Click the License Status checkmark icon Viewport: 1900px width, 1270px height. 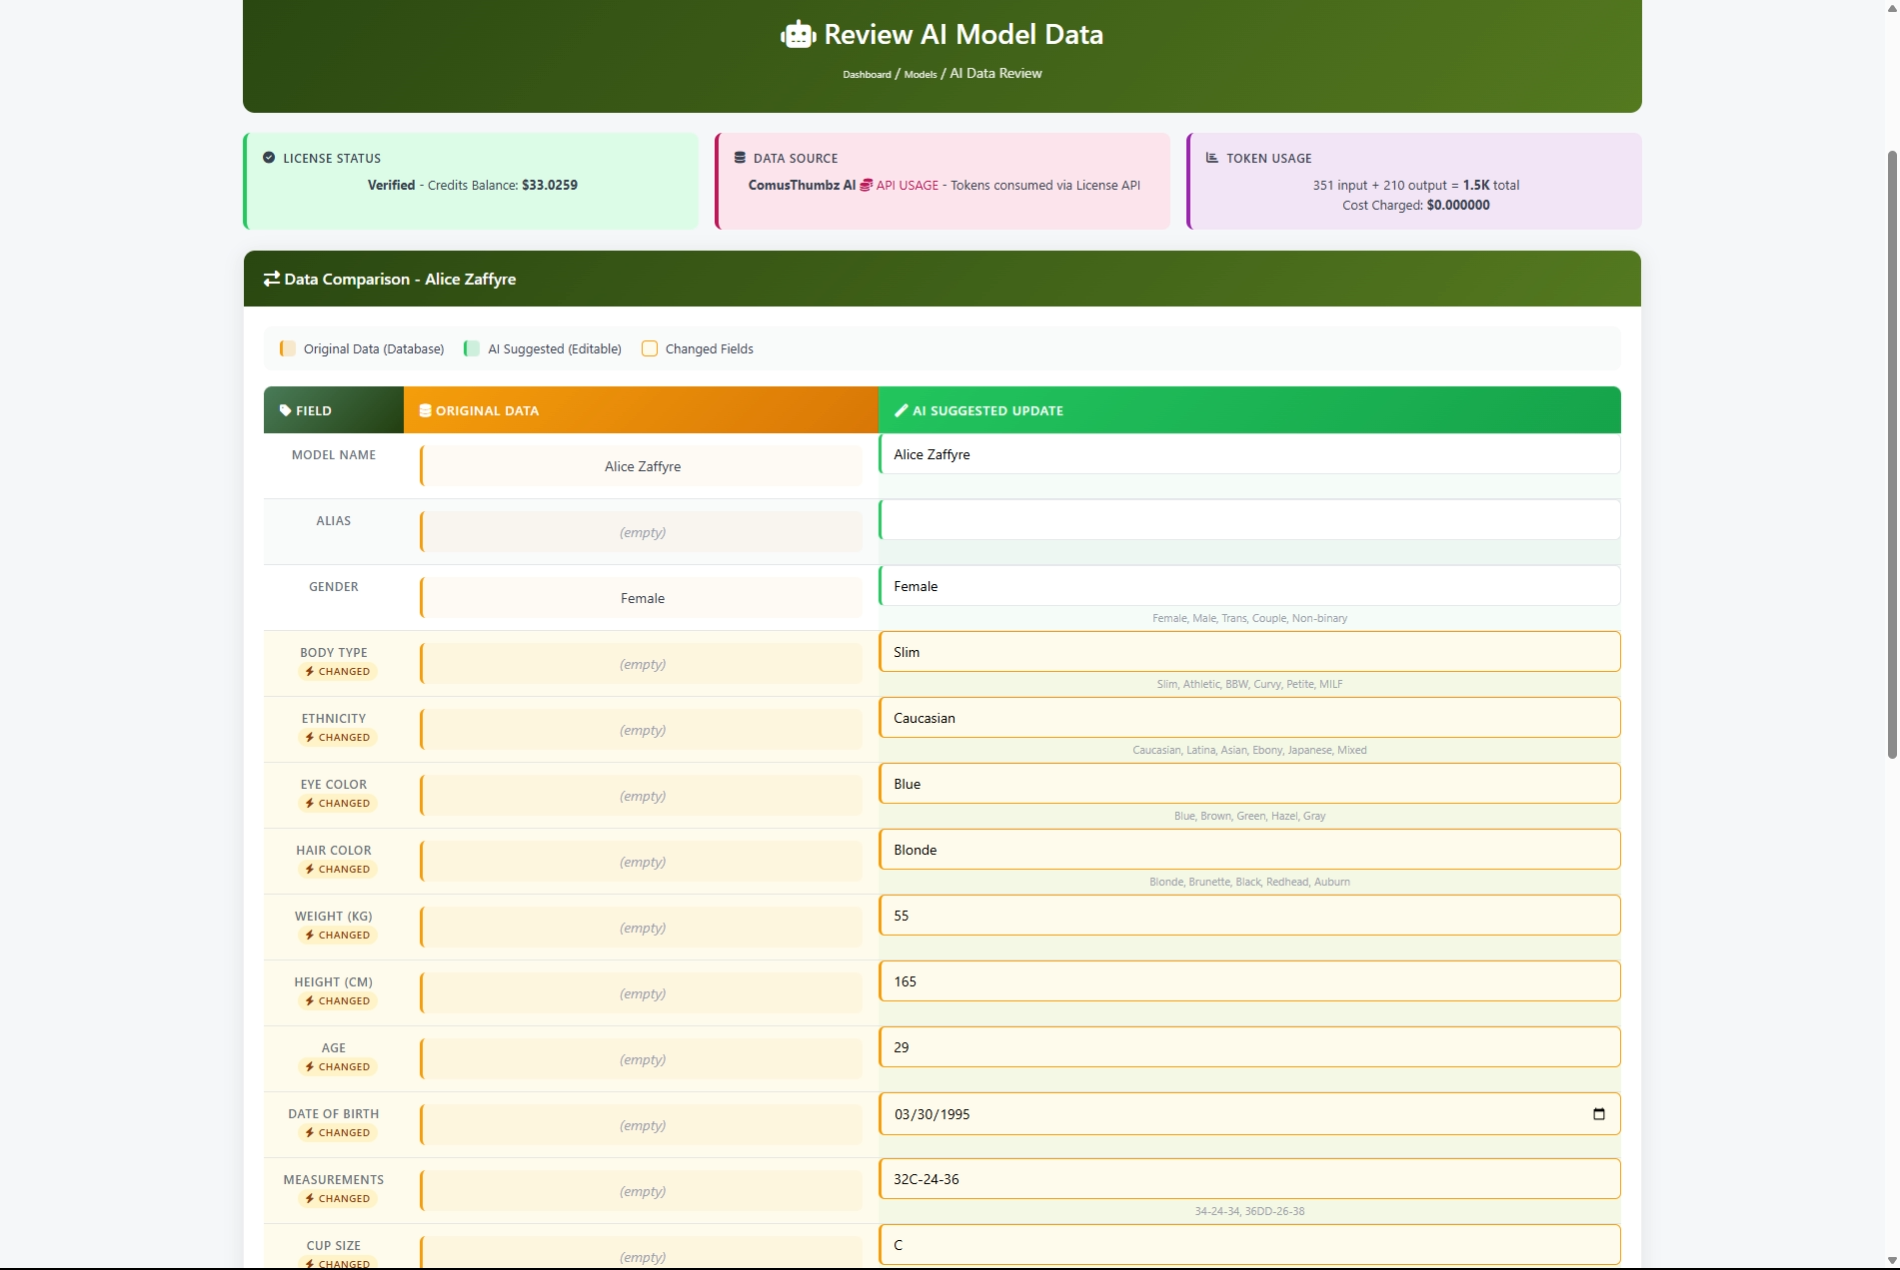click(269, 158)
